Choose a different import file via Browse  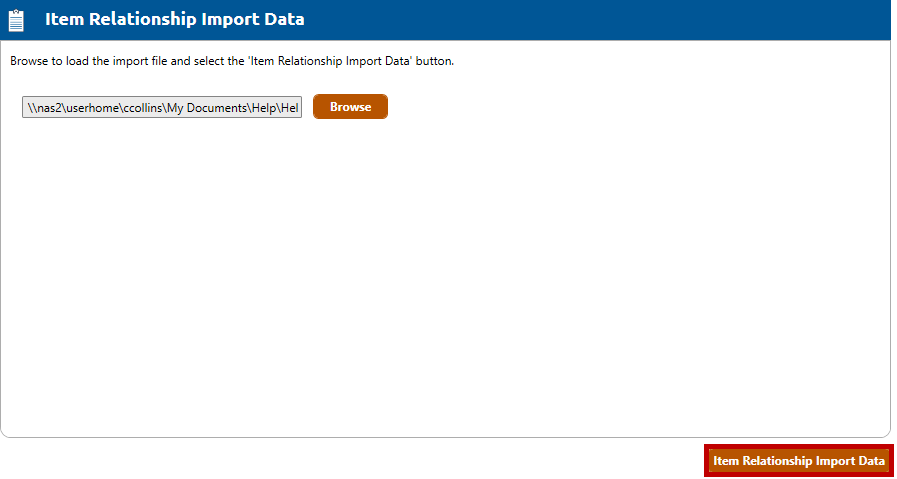tap(350, 107)
